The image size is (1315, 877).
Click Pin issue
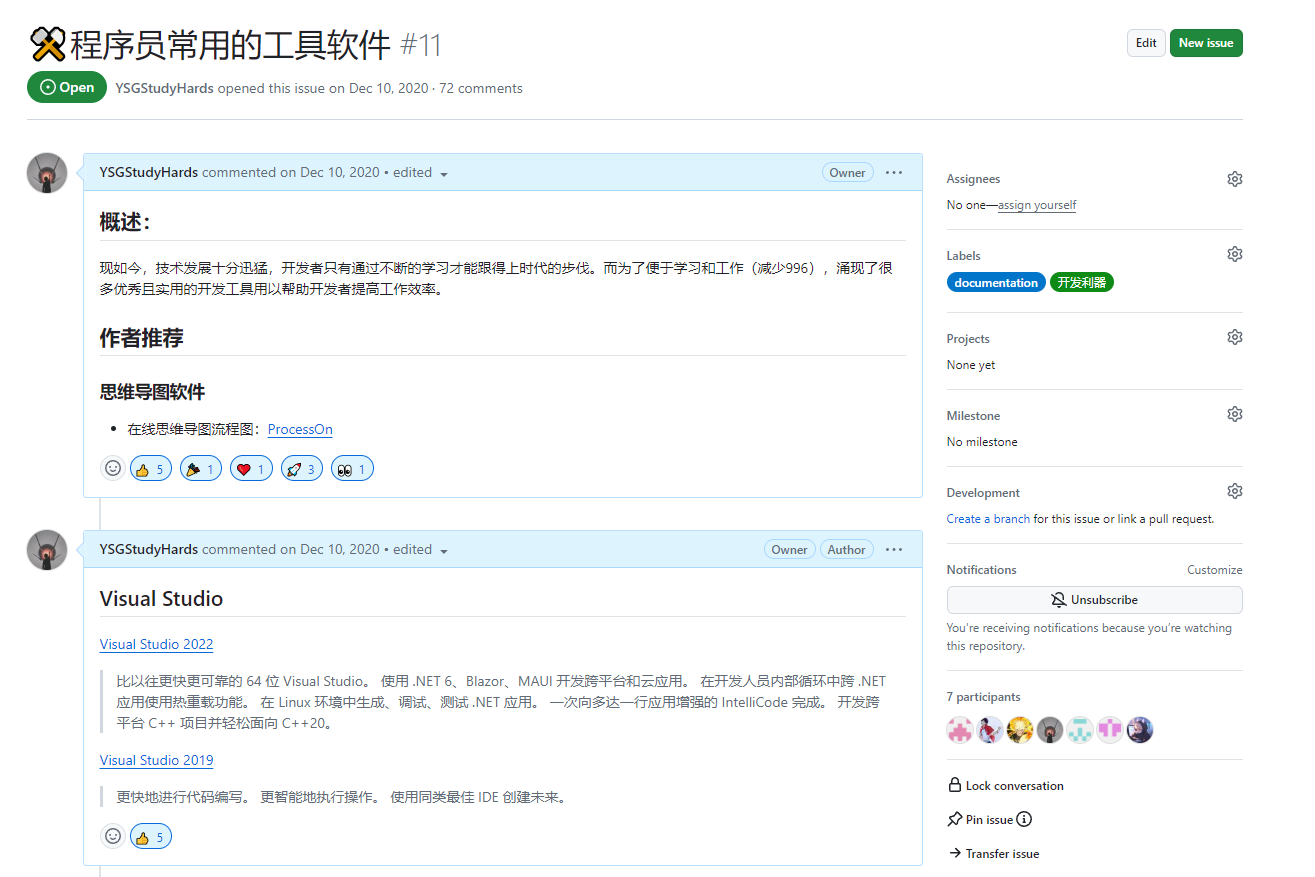click(x=981, y=820)
